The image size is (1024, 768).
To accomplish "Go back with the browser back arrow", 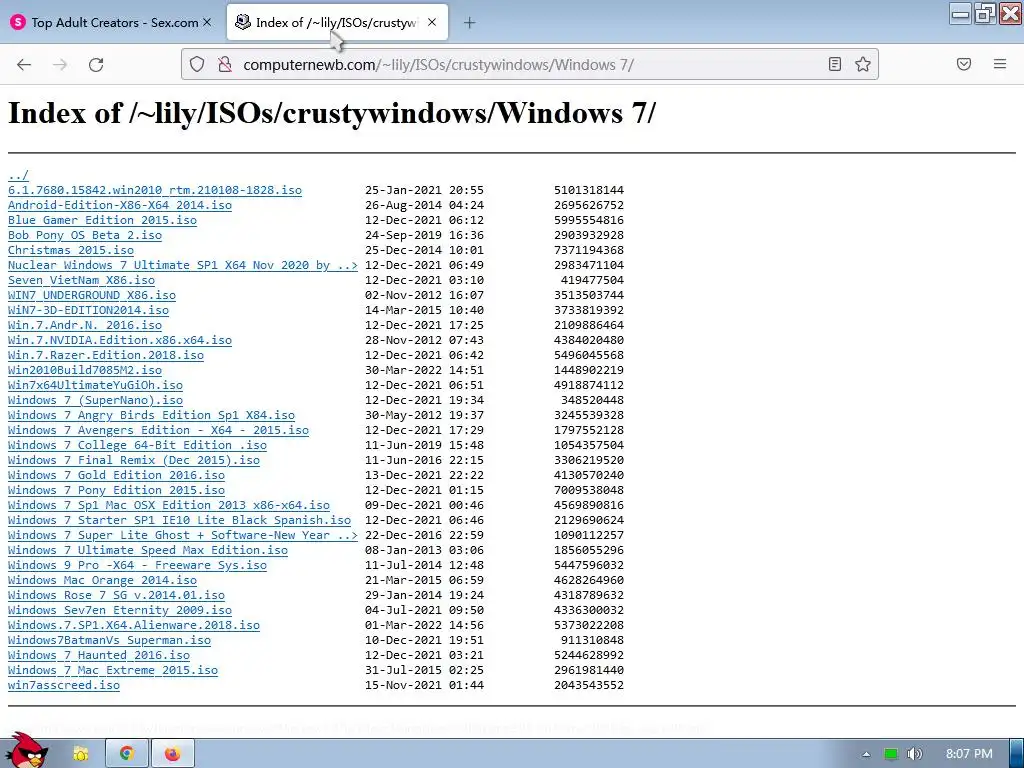I will coord(24,64).
